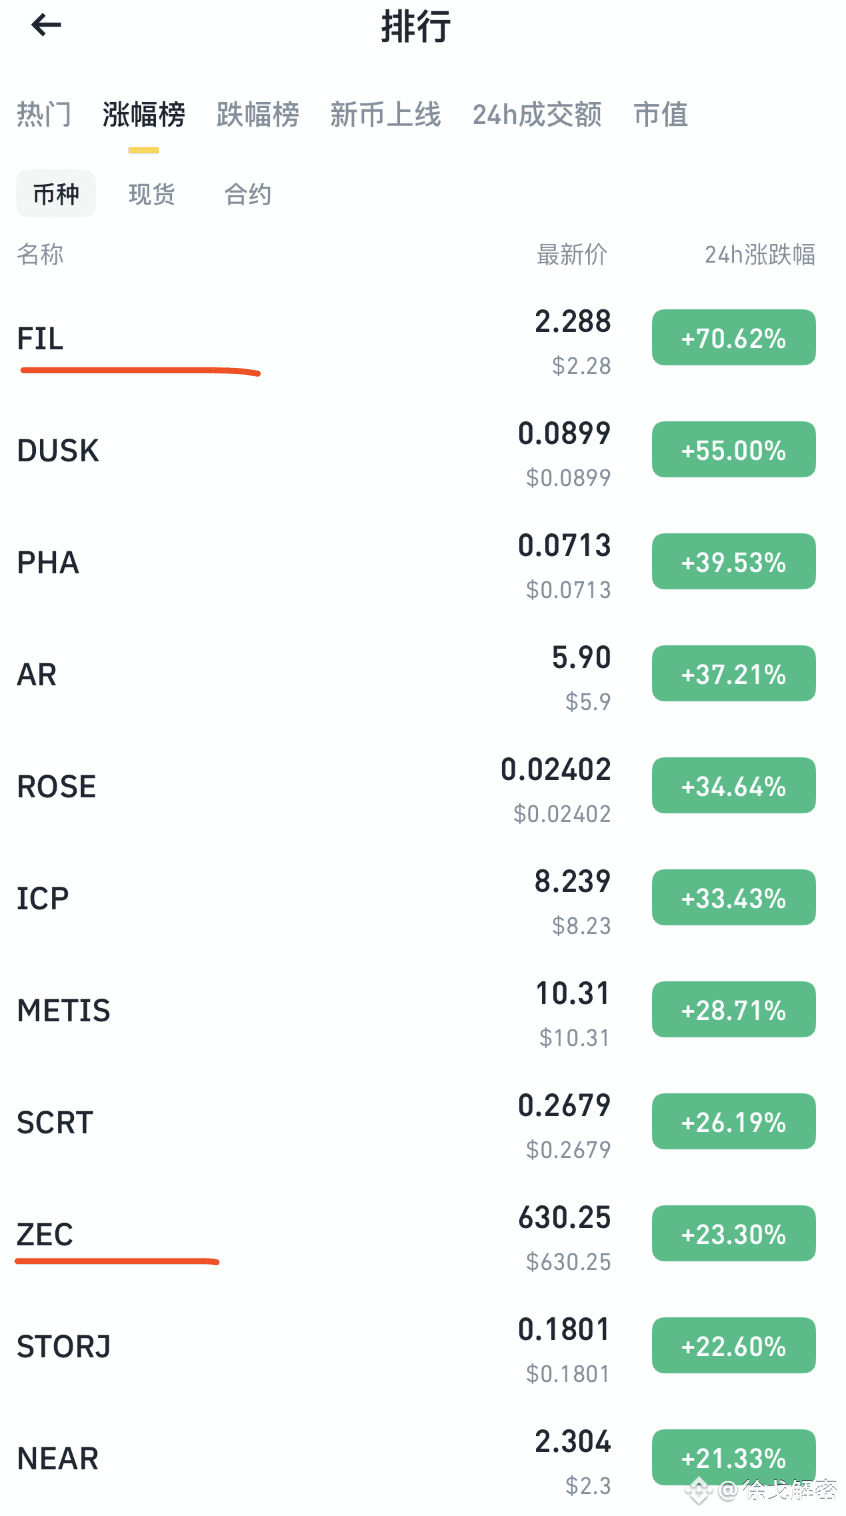Switch to the 市值 tab

point(661,115)
